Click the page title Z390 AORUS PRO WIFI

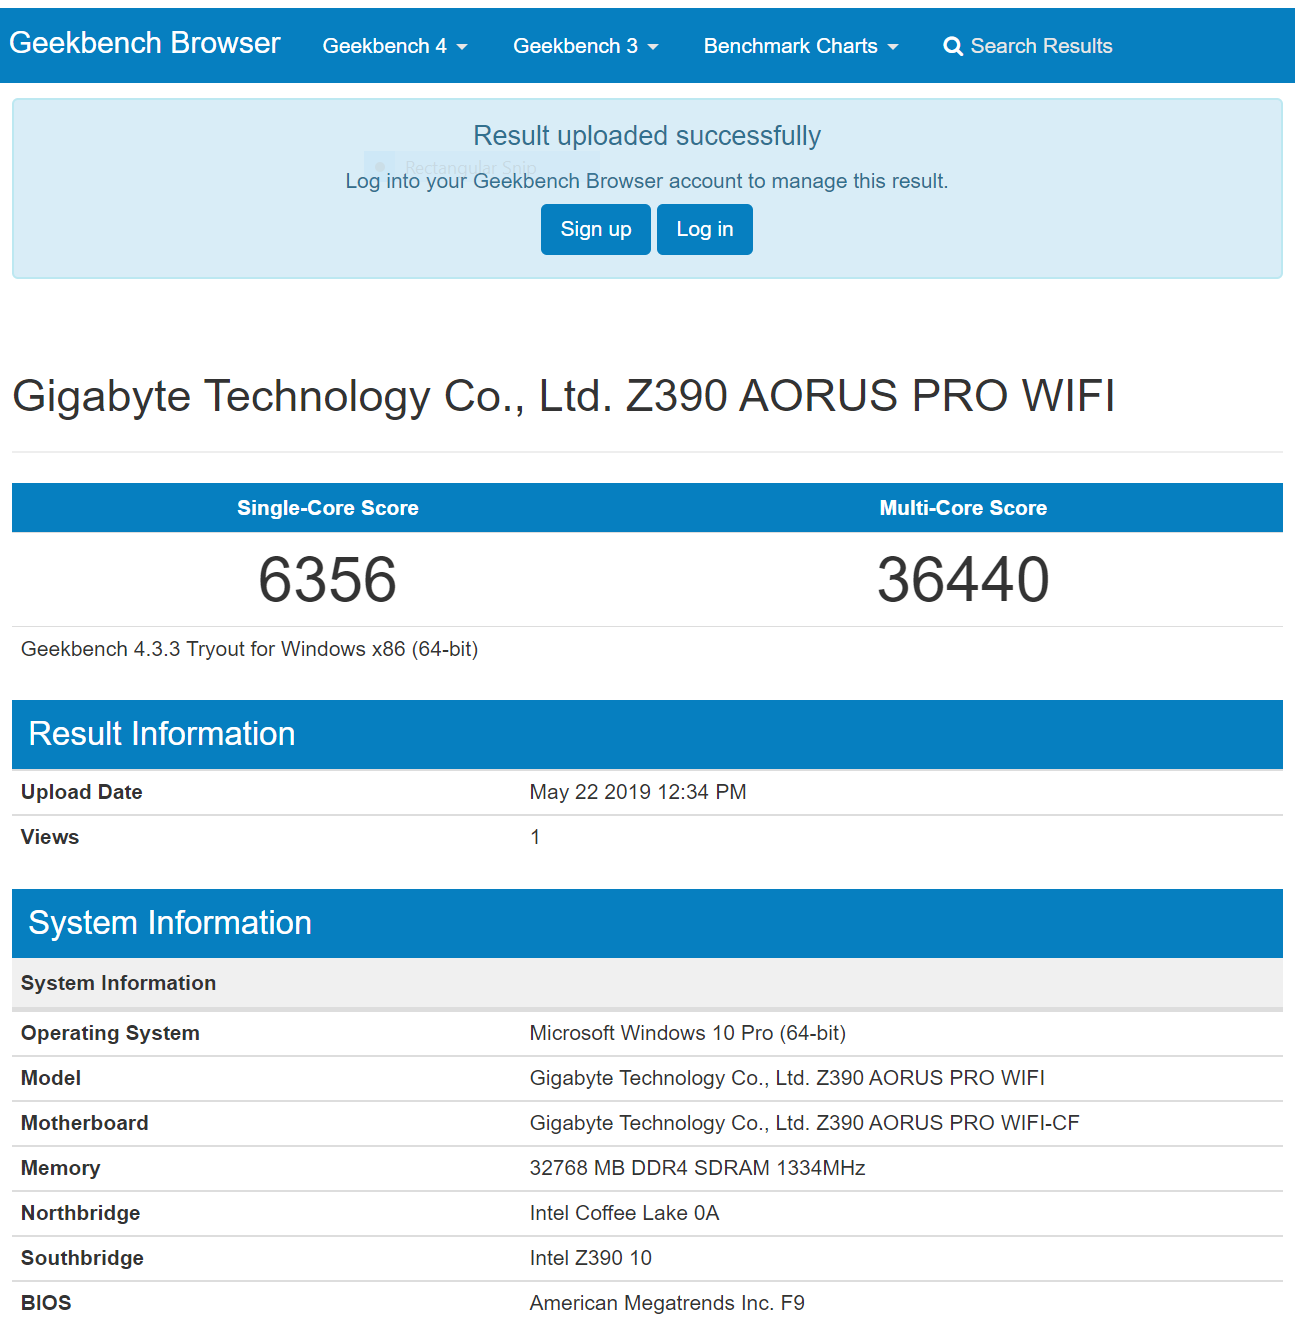(564, 396)
